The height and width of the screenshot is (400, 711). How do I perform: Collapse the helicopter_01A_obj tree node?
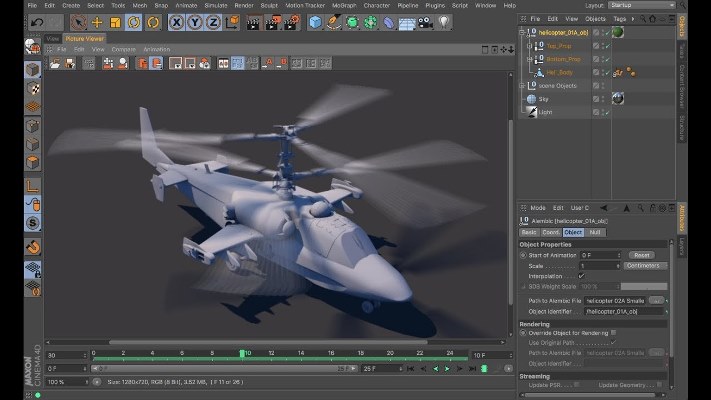[522, 33]
